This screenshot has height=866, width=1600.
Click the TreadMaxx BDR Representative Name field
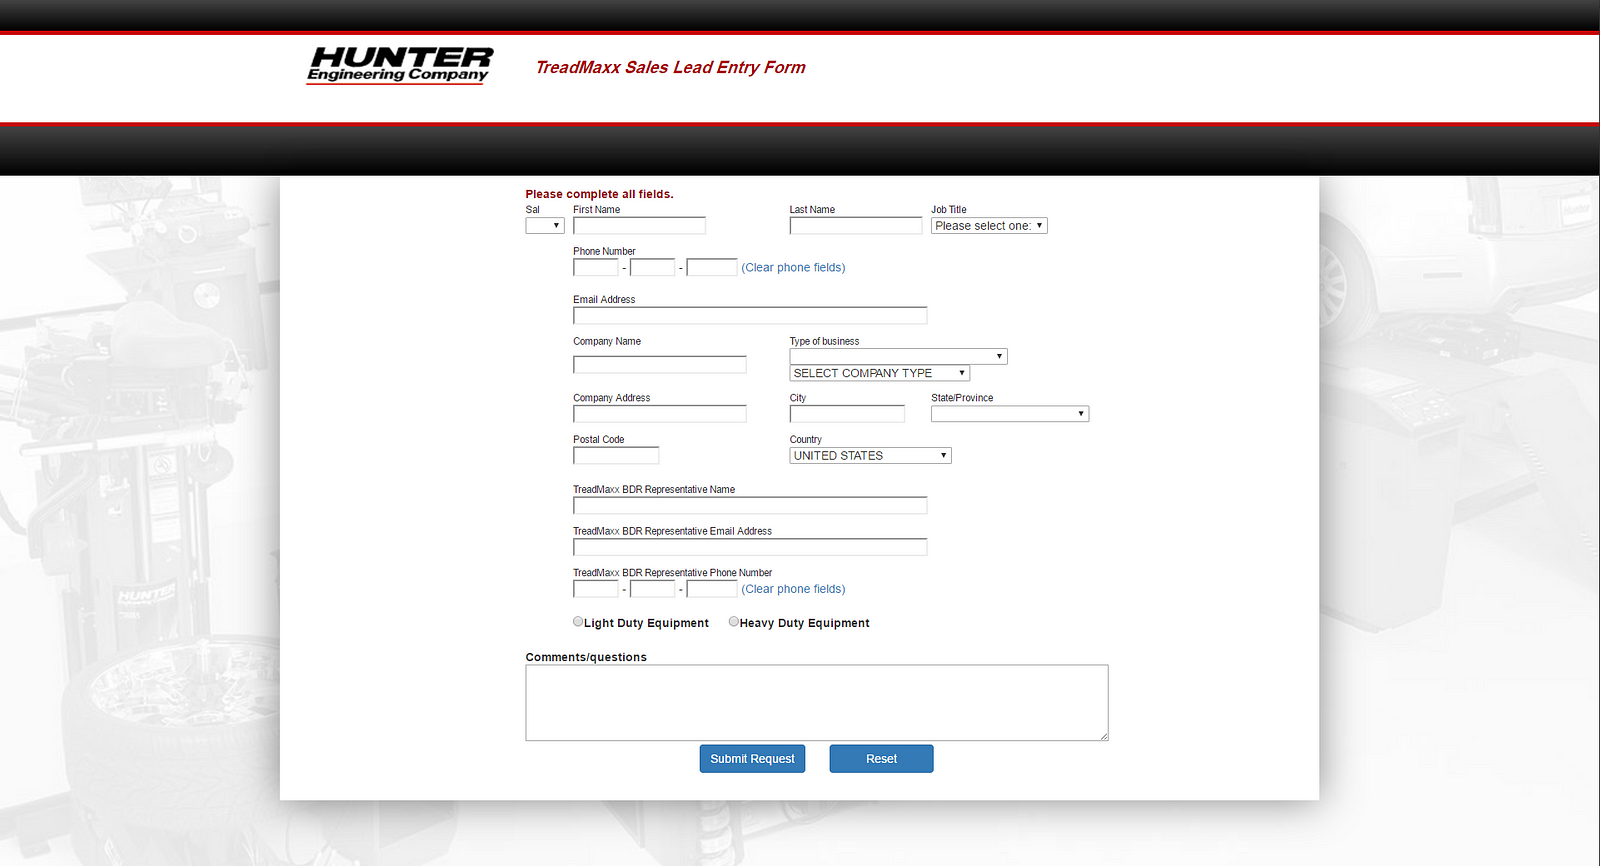tap(750, 506)
